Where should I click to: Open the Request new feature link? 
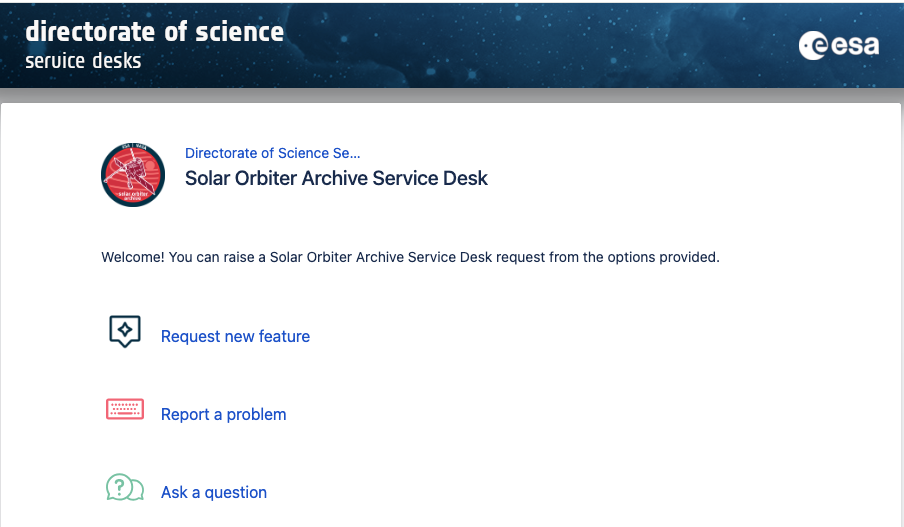point(235,336)
